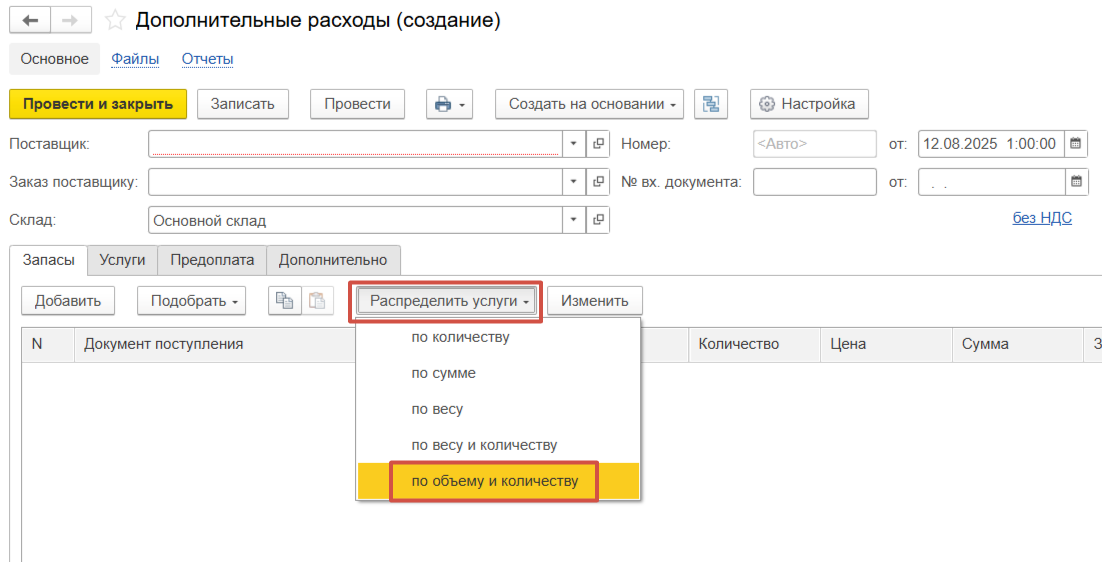Expand the Заказ поставщику dropdown

pos(574,182)
